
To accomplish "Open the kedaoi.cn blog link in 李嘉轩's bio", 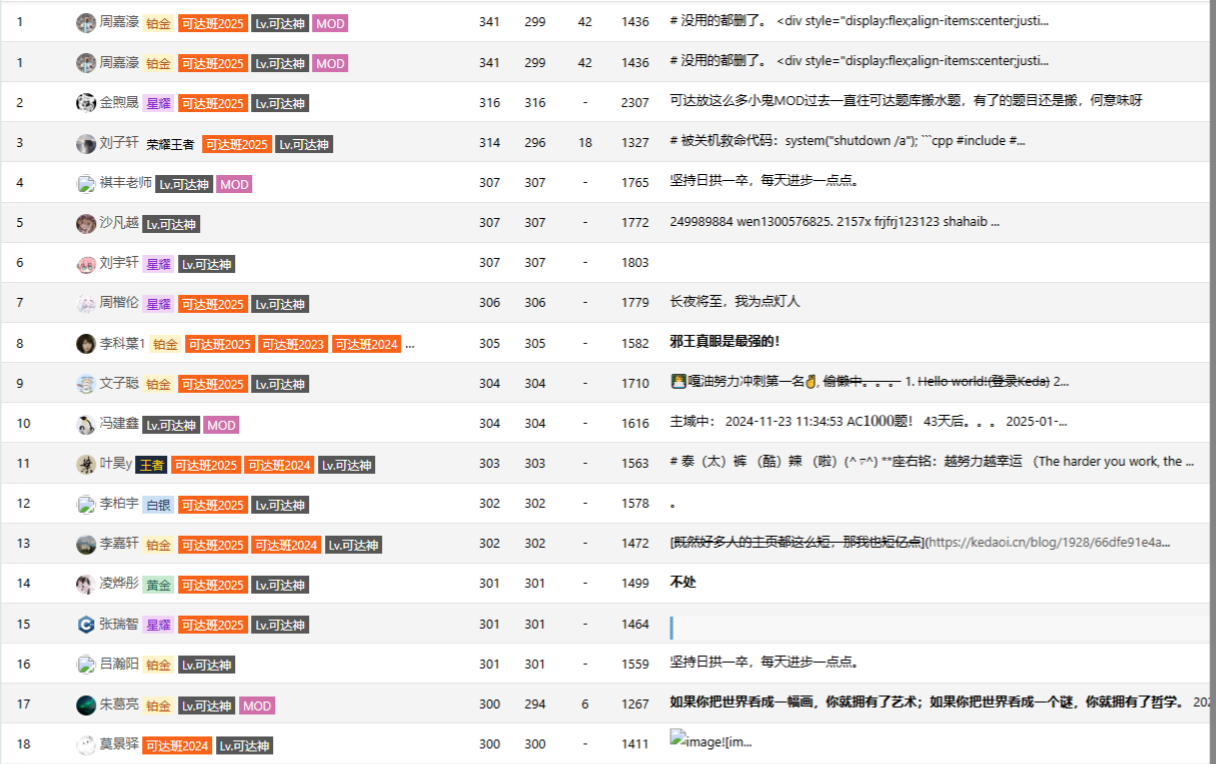I will point(1048,543).
